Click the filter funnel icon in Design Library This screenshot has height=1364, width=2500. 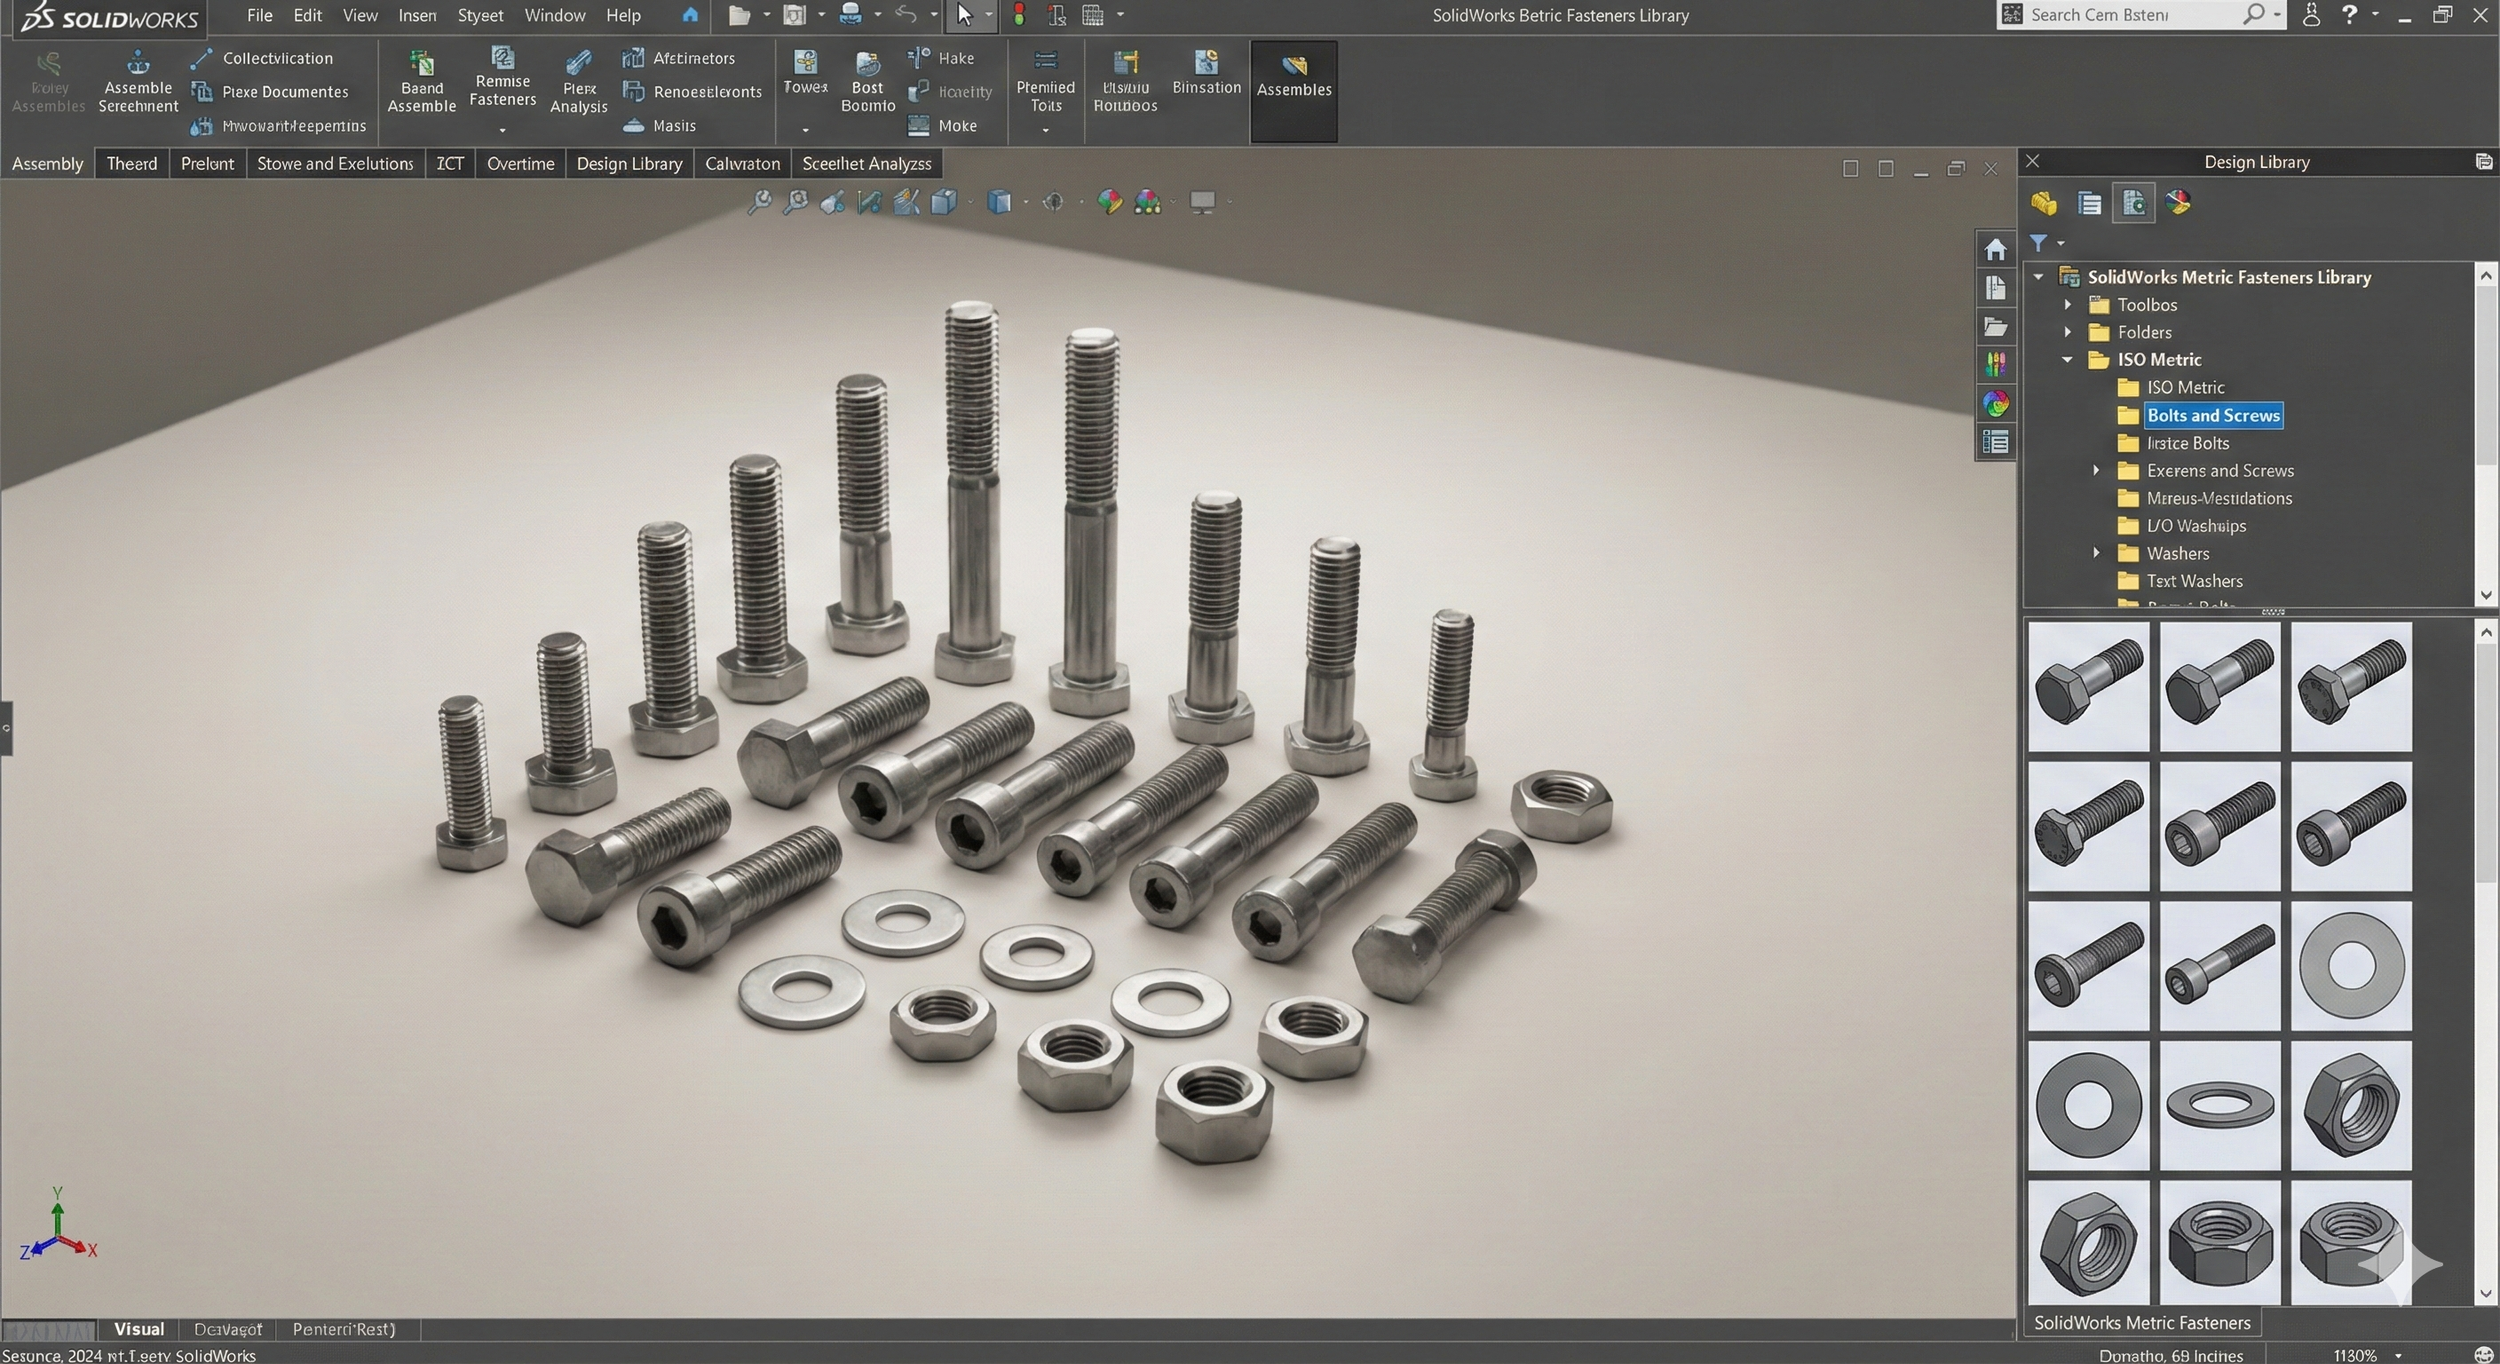2038,243
